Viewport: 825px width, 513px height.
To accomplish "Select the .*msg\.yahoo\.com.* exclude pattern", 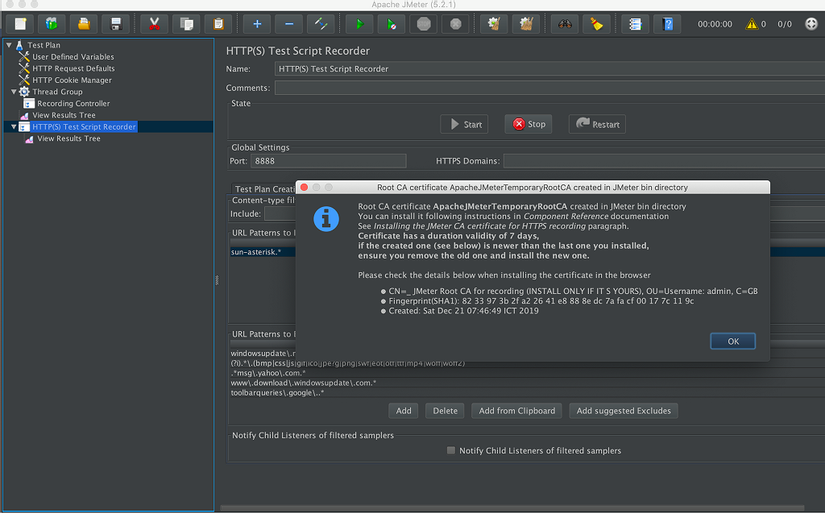I will point(268,373).
